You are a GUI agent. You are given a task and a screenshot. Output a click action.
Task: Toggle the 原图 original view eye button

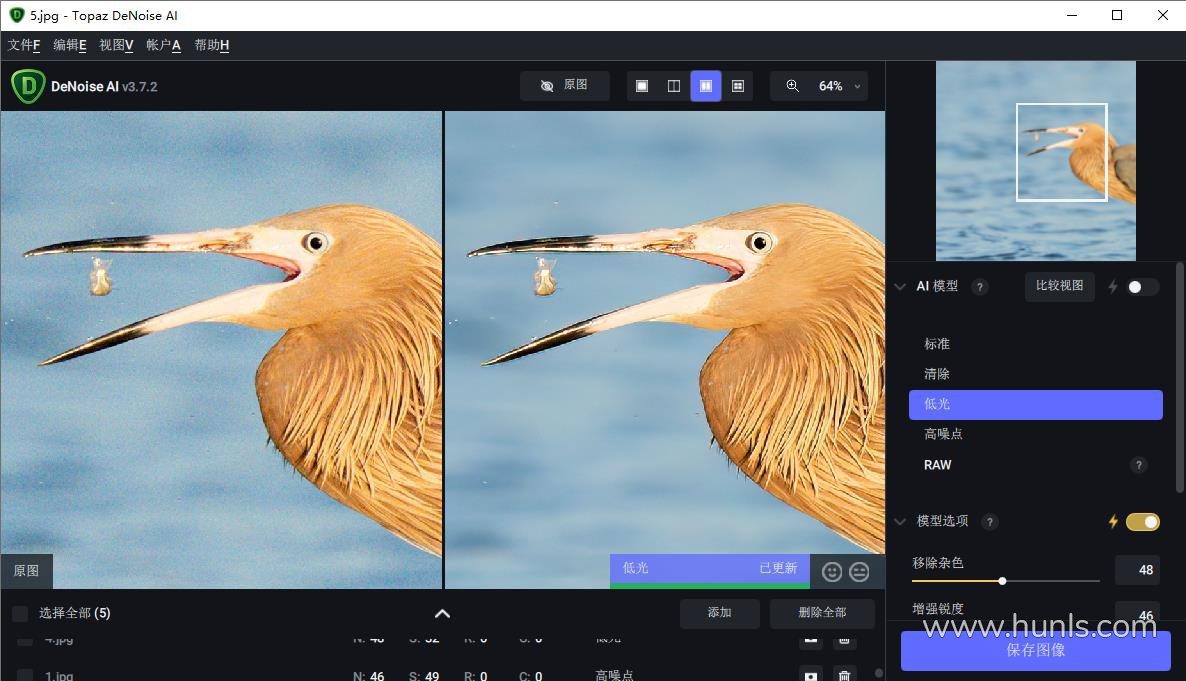point(564,86)
